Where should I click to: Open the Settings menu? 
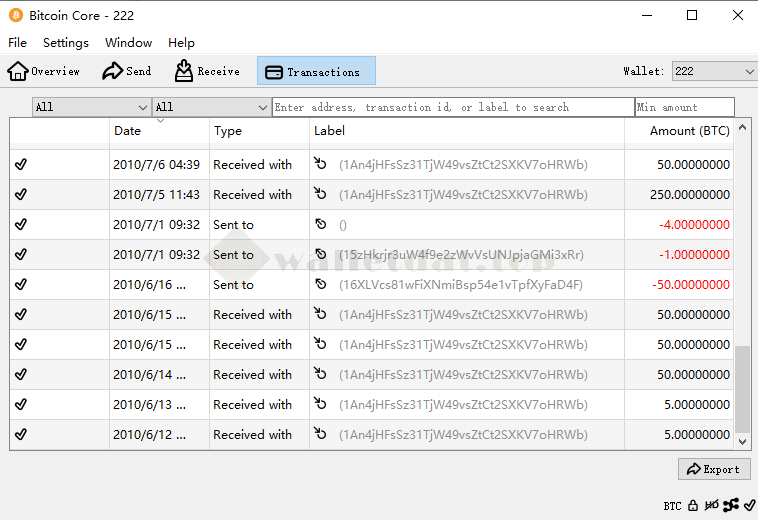(66, 43)
